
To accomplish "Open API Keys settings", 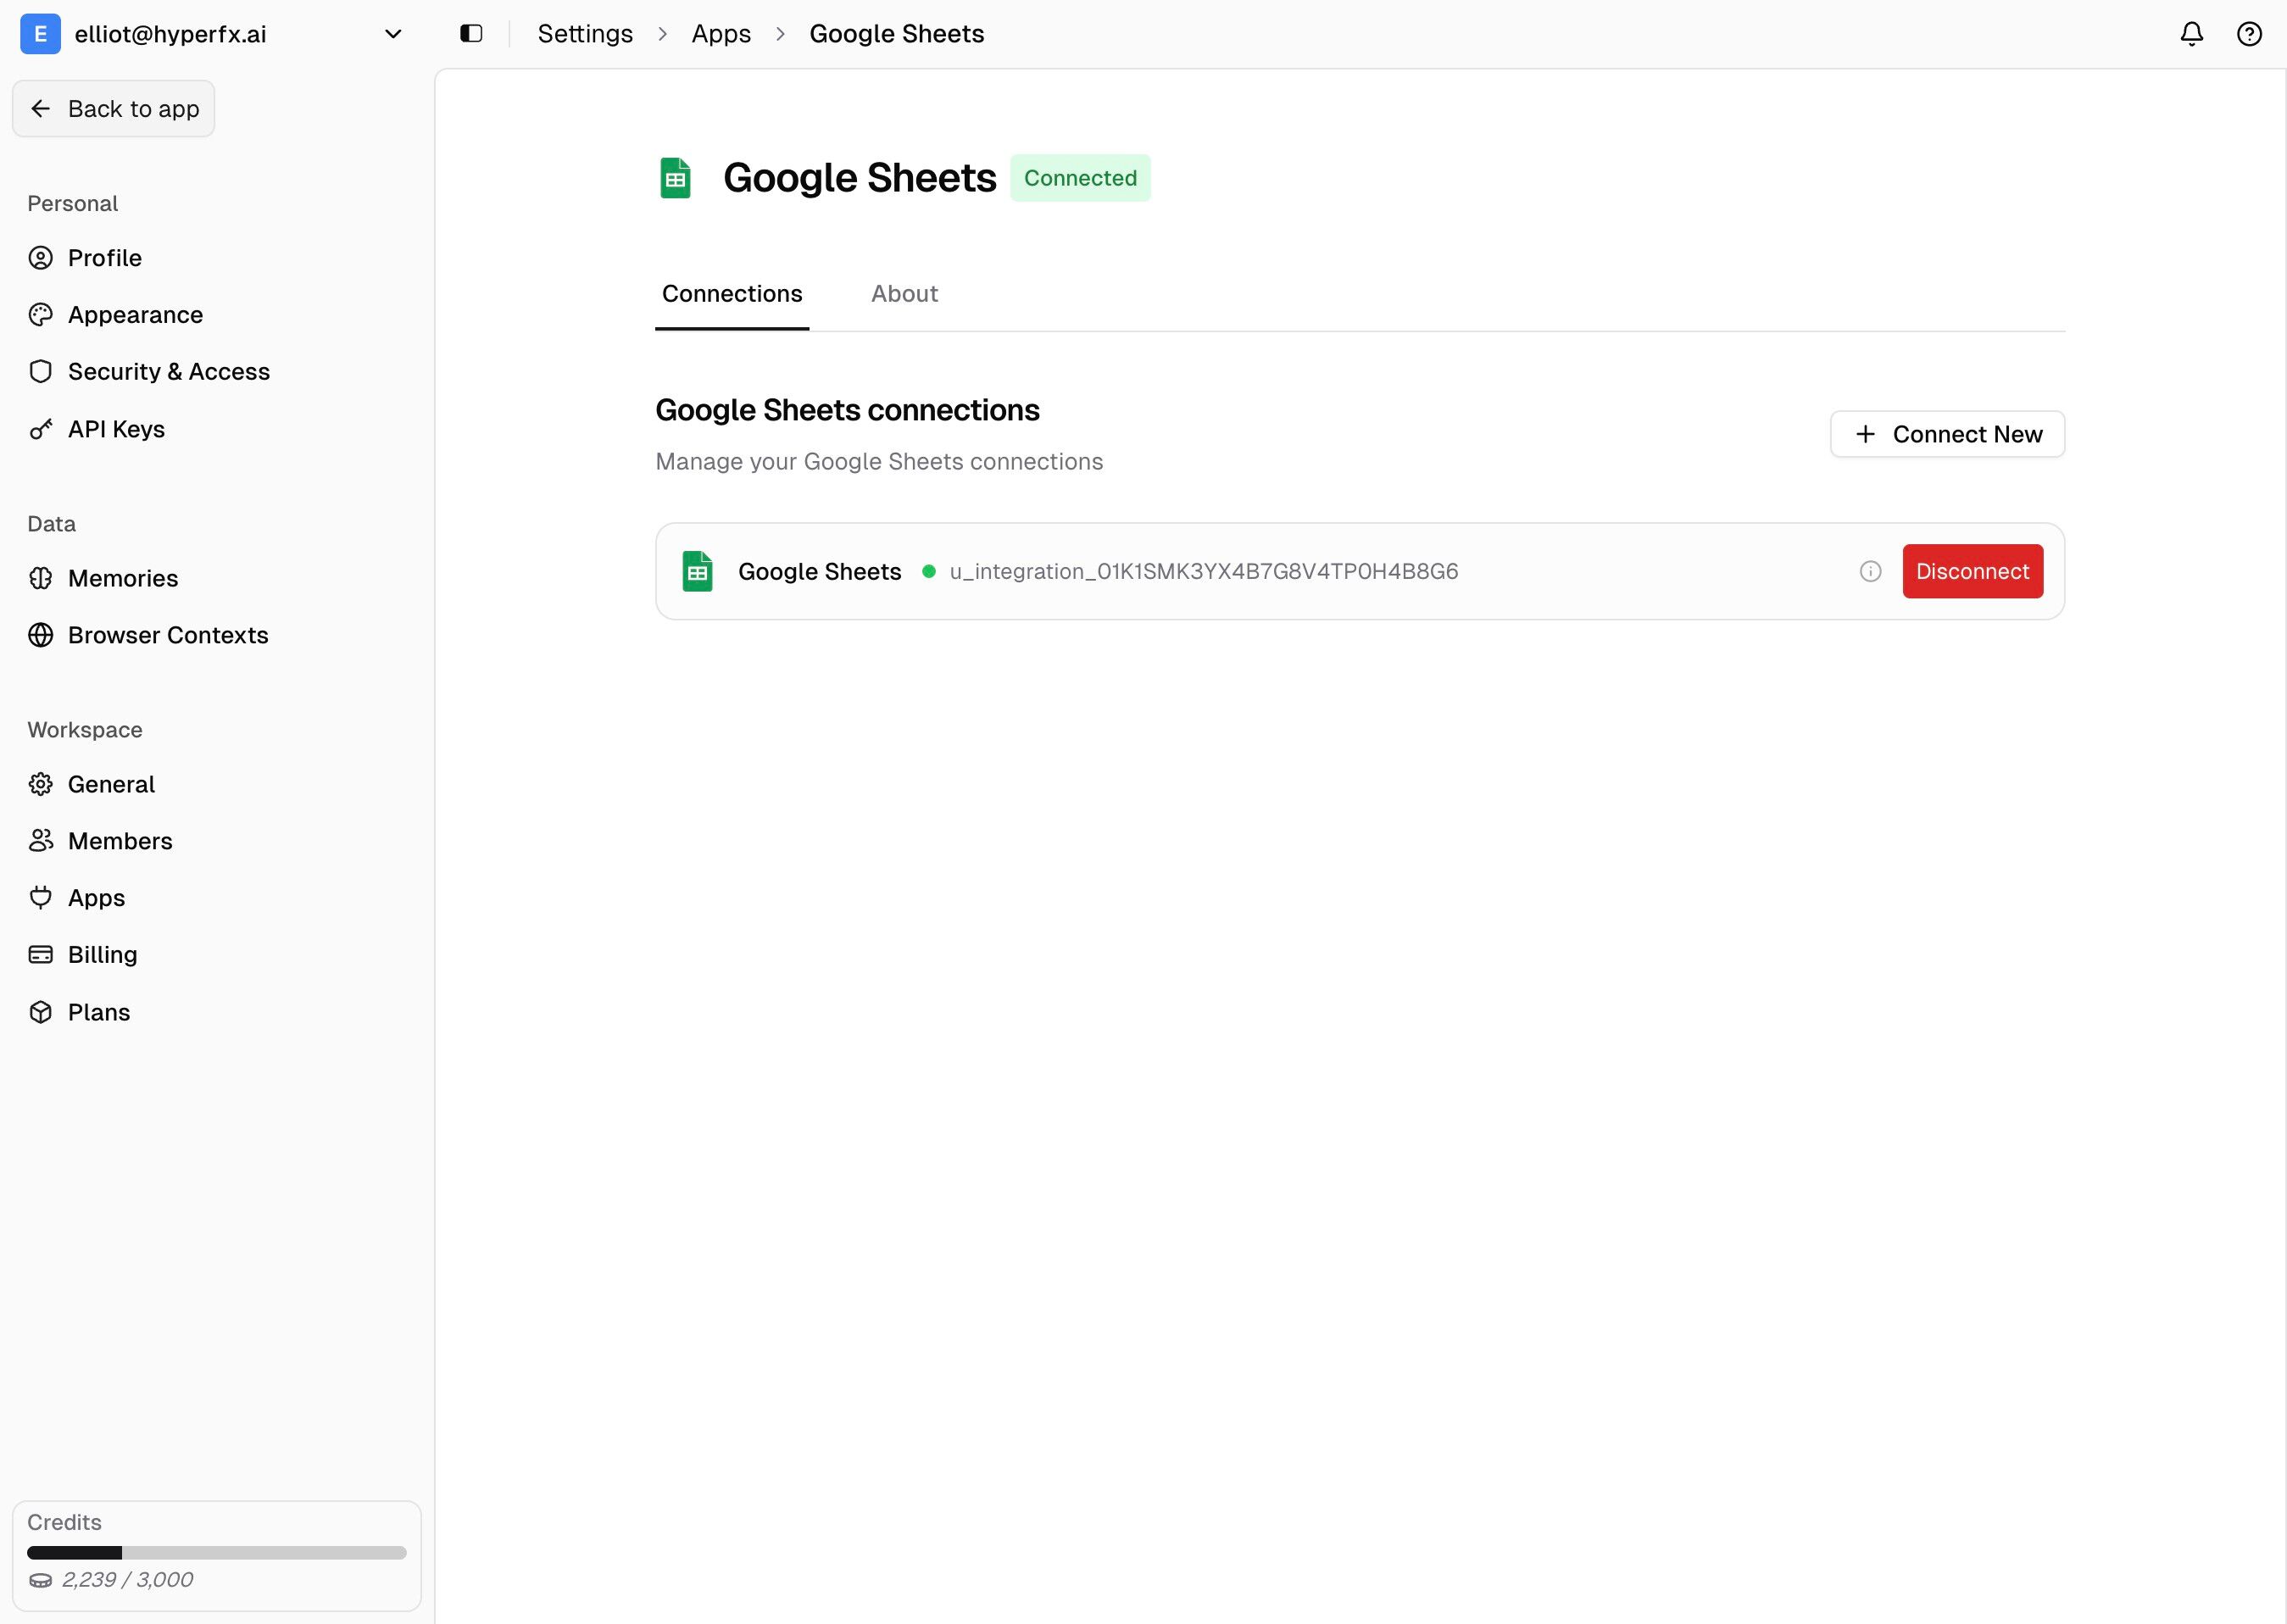I will (116, 429).
